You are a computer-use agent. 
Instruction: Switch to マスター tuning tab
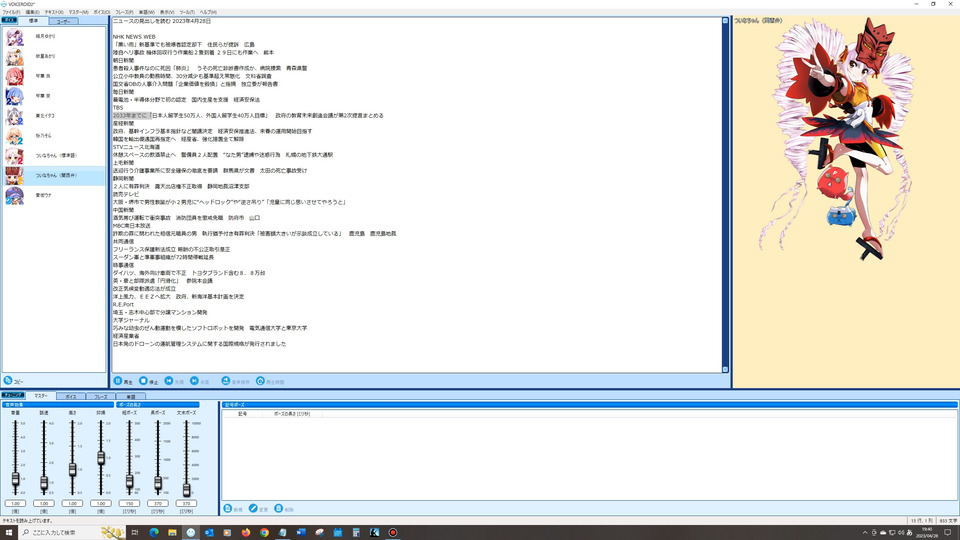click(41, 396)
